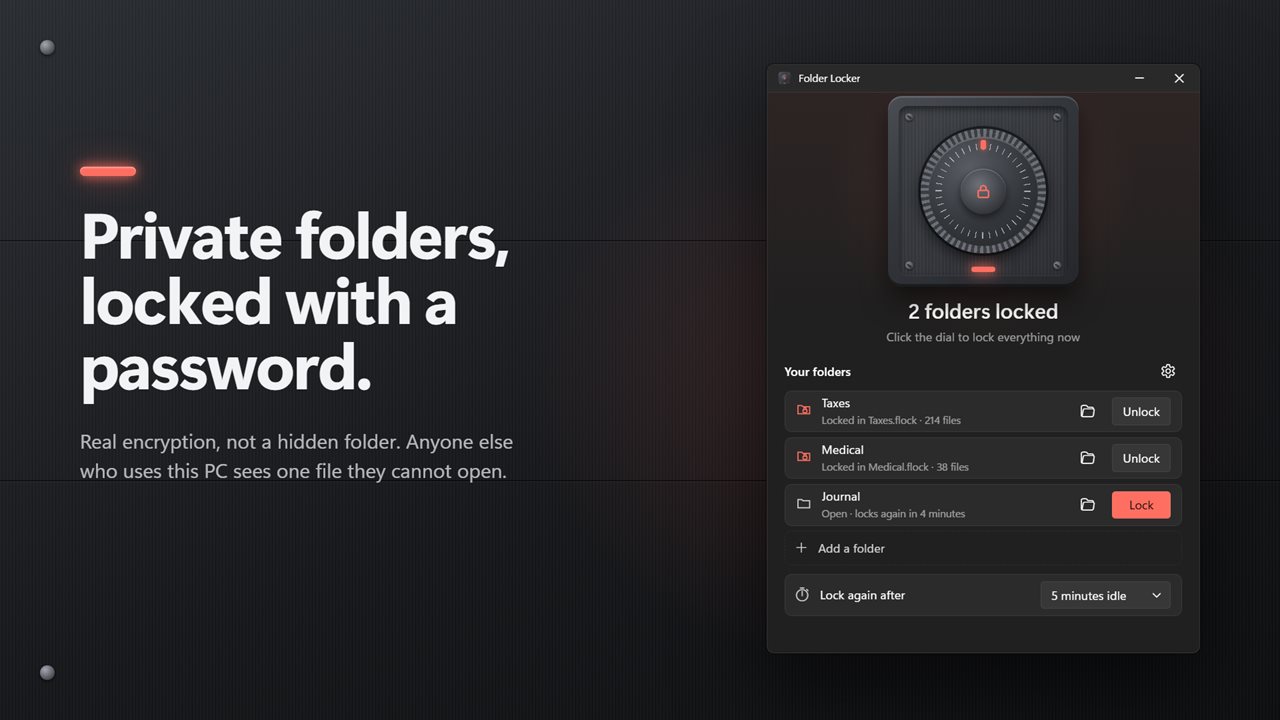Add a folder to the list
The width and height of the screenshot is (1280, 720).
coord(983,548)
